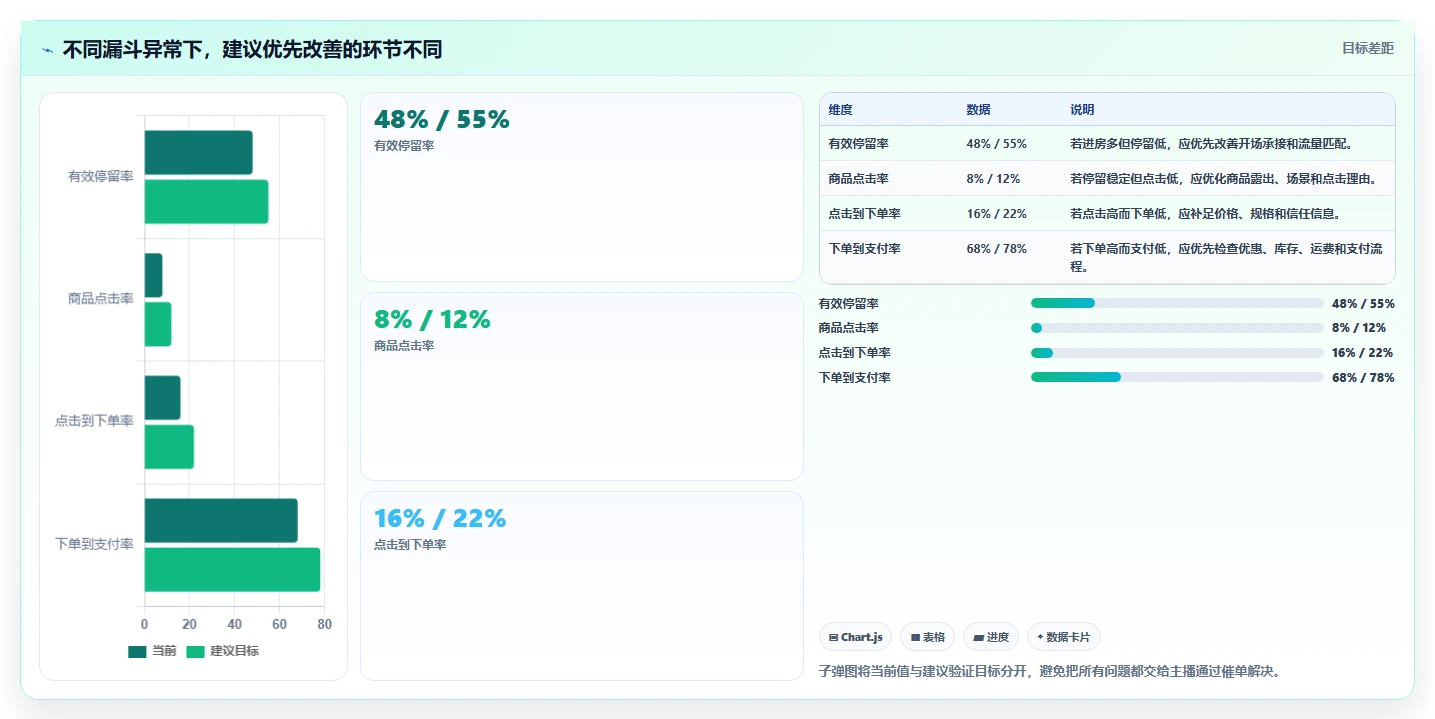Click the 点击到下单率 y-axis label in chart

[x=94, y=422]
